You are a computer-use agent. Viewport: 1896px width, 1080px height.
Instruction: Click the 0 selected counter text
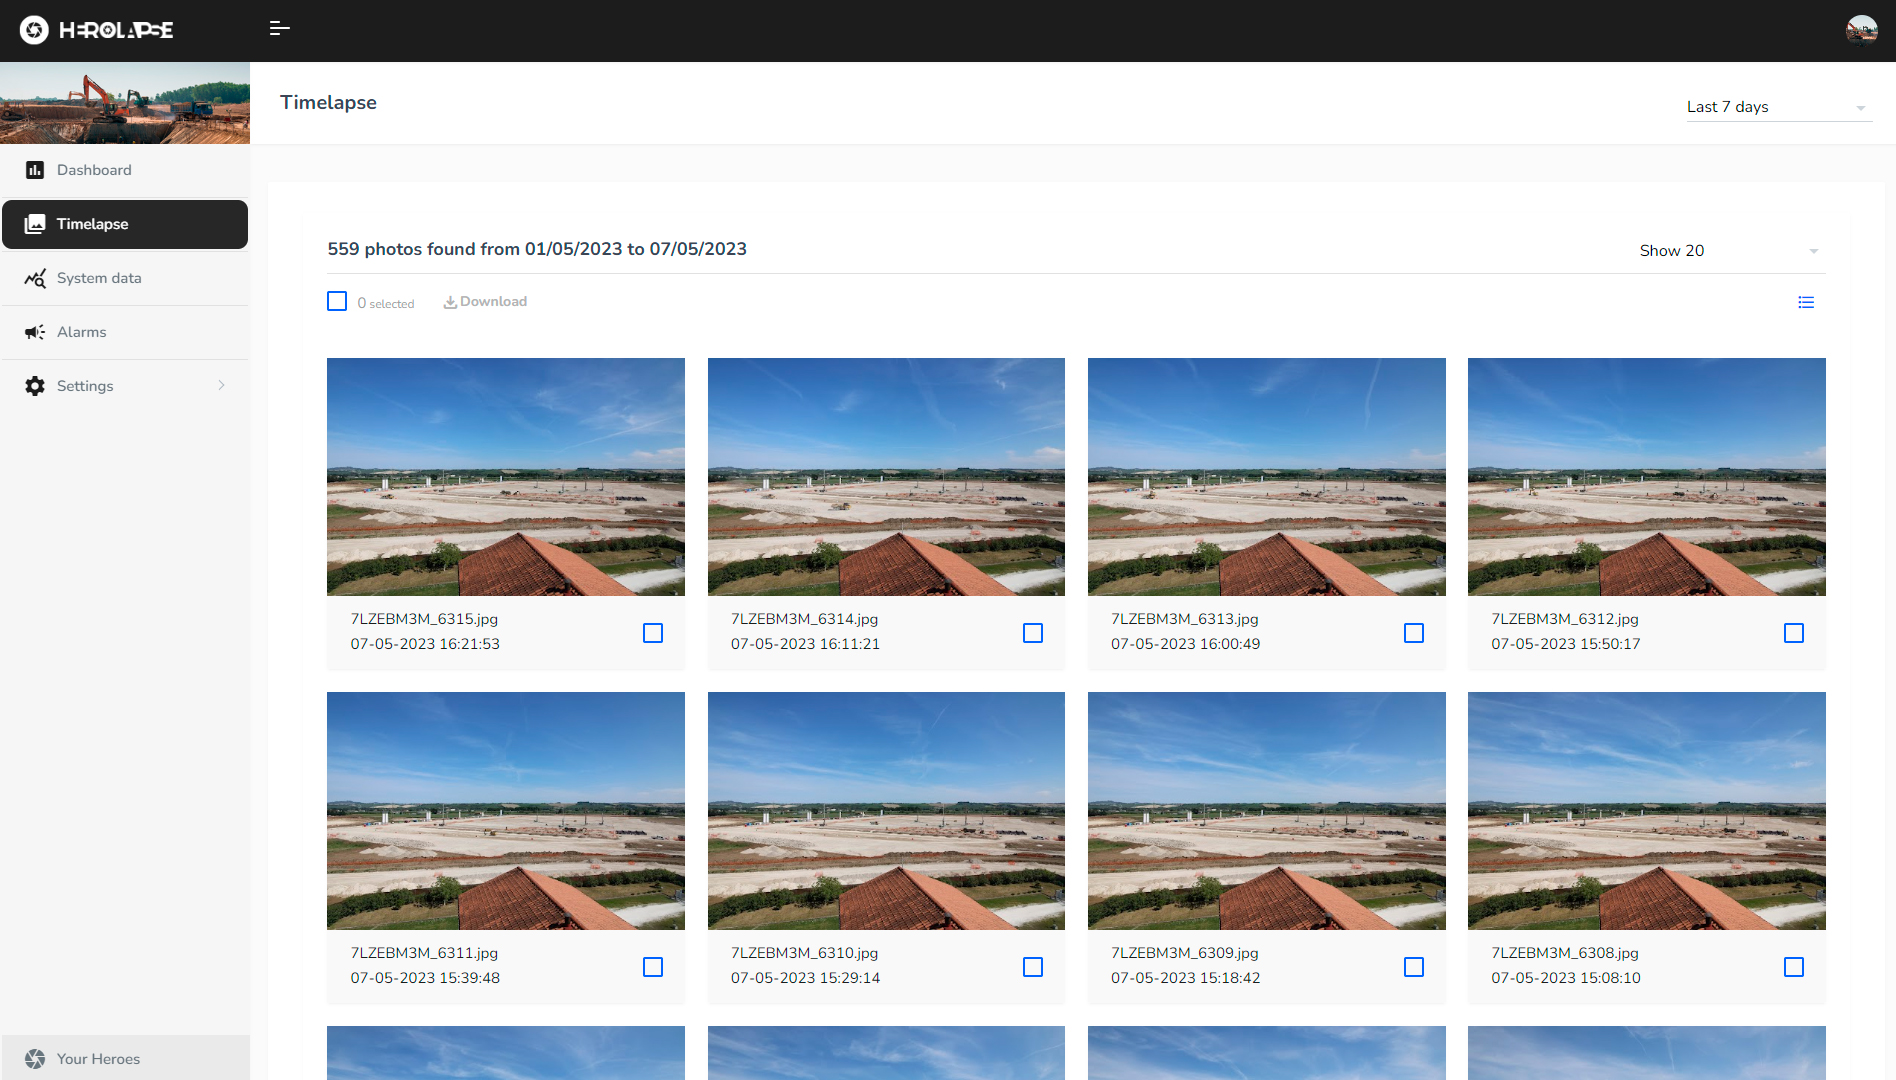[386, 303]
